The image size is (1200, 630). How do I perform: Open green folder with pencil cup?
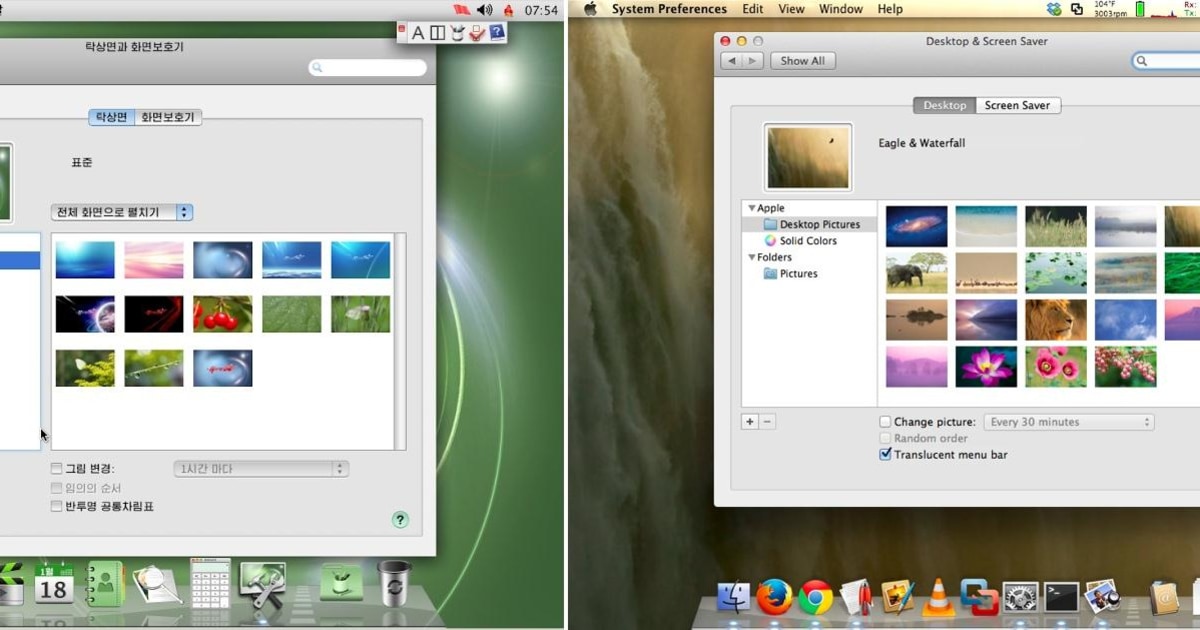point(341,581)
